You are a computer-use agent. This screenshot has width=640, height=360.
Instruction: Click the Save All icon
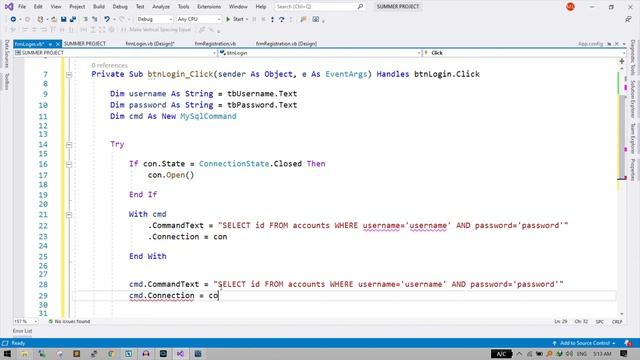pyautogui.click(x=73, y=19)
